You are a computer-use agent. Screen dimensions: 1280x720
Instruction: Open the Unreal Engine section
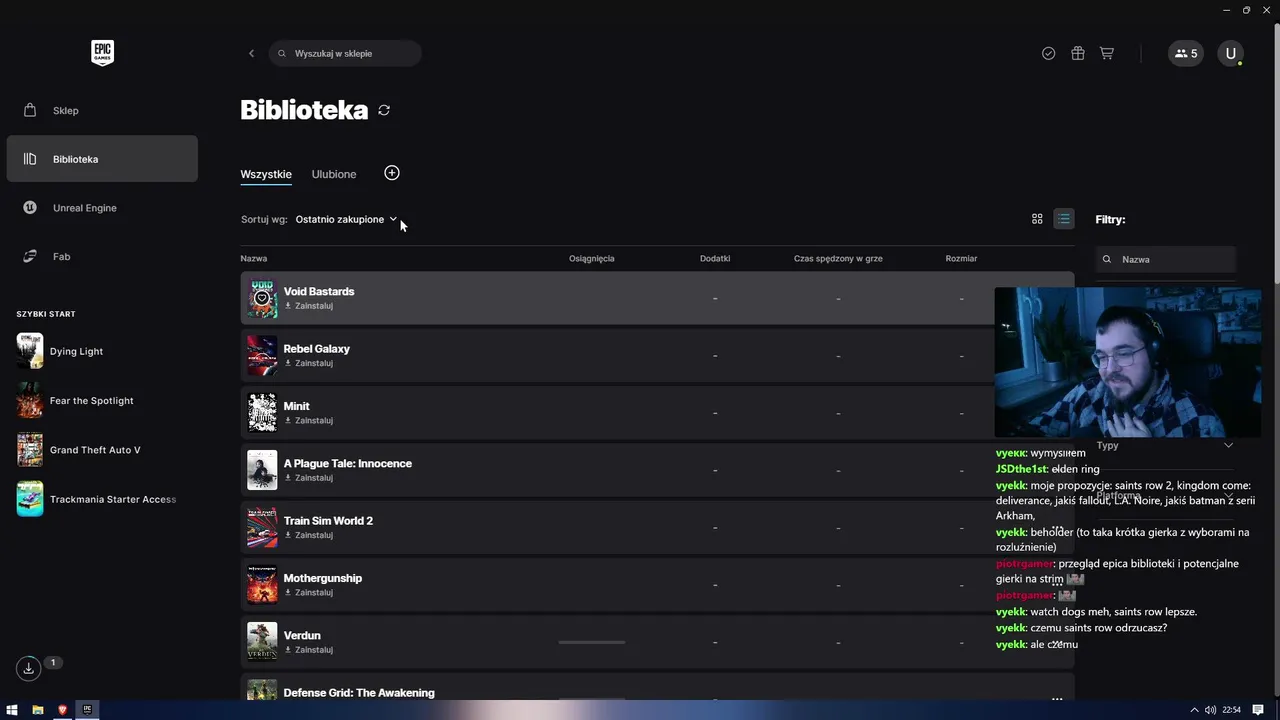click(102, 208)
